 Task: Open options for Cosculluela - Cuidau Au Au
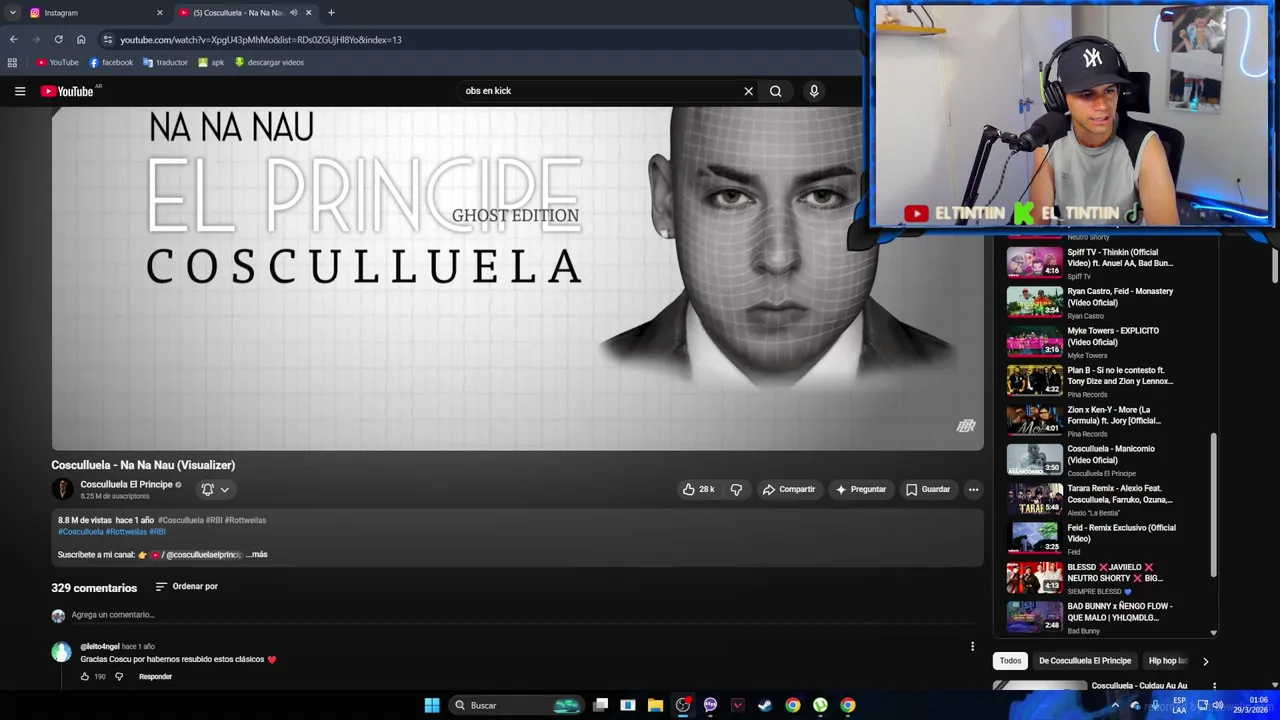point(1214,687)
